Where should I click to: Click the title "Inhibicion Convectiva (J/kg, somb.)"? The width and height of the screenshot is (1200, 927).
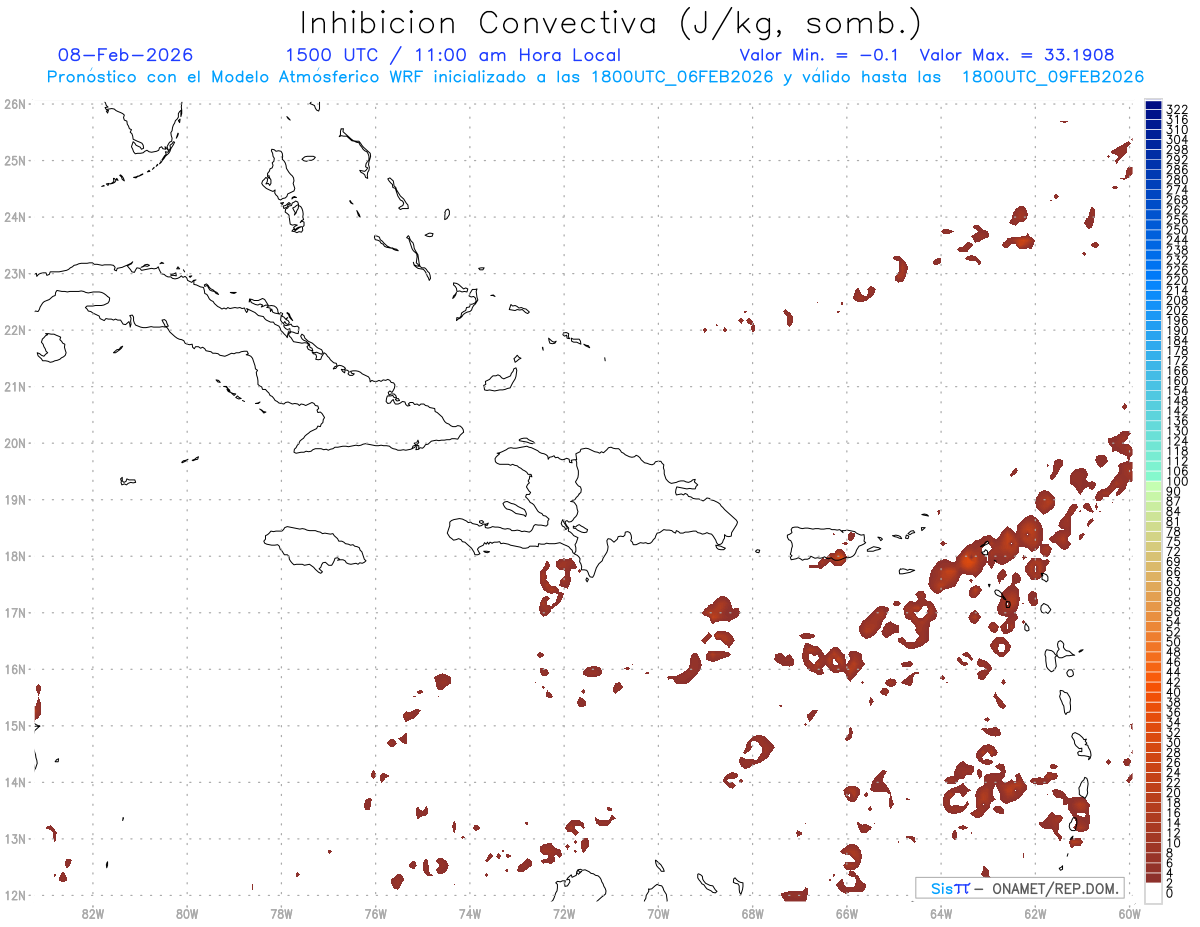(x=611, y=24)
